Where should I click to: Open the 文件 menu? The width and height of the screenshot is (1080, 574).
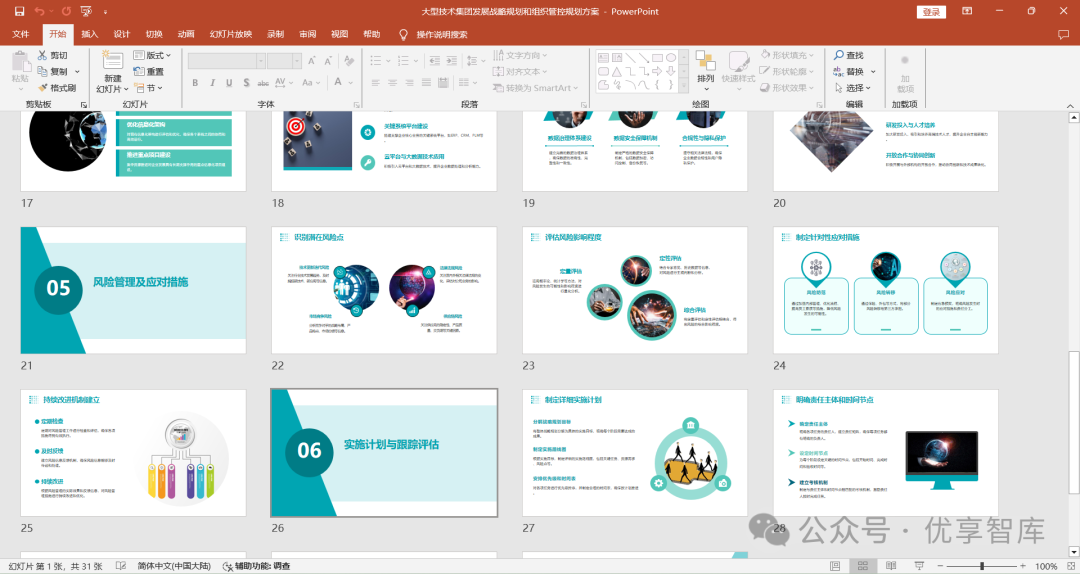(21, 34)
